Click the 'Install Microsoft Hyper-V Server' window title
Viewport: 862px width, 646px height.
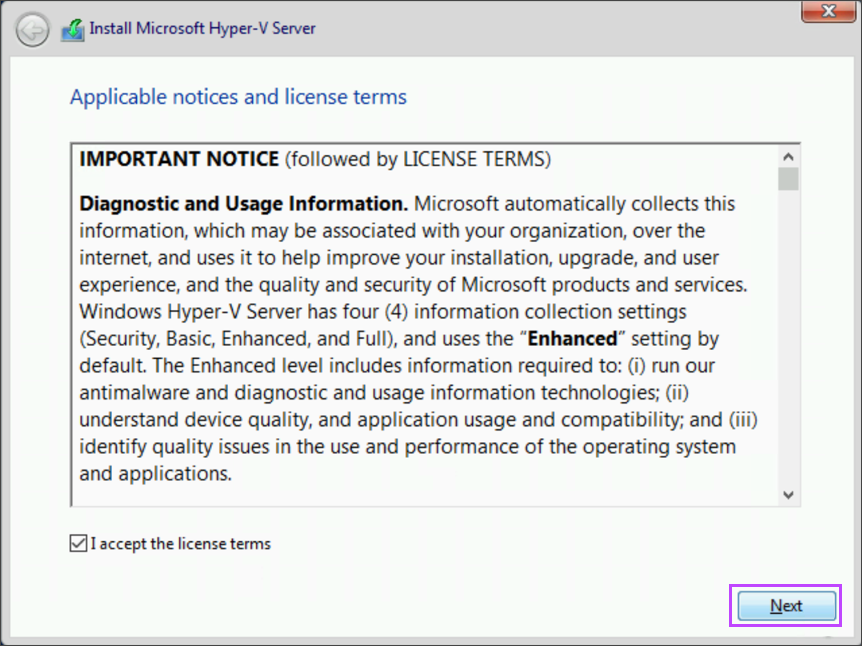click(202, 29)
